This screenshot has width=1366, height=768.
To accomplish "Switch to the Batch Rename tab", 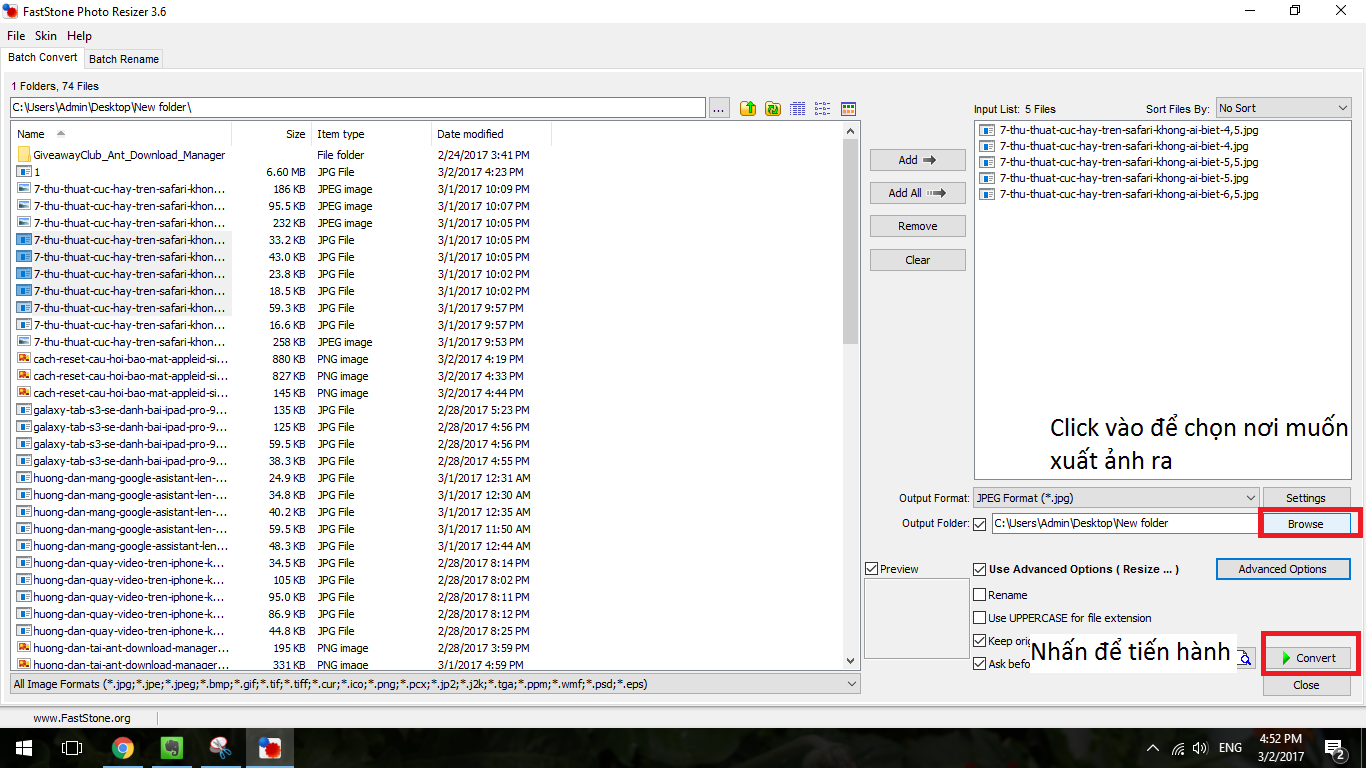I will point(124,59).
